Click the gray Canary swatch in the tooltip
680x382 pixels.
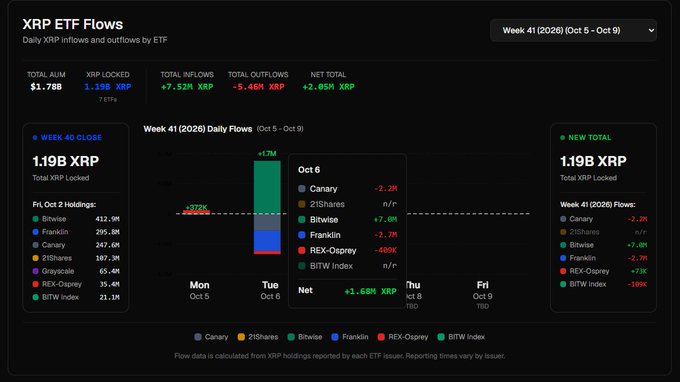tap(302, 189)
